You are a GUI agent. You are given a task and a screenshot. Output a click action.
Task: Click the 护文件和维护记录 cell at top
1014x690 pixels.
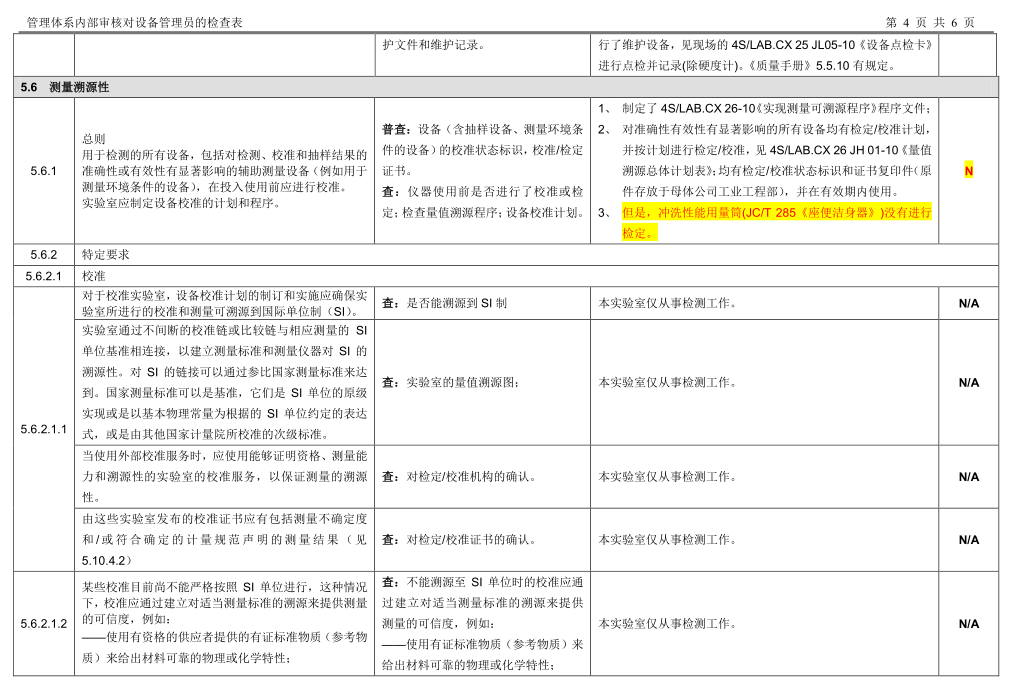[x=433, y=45]
